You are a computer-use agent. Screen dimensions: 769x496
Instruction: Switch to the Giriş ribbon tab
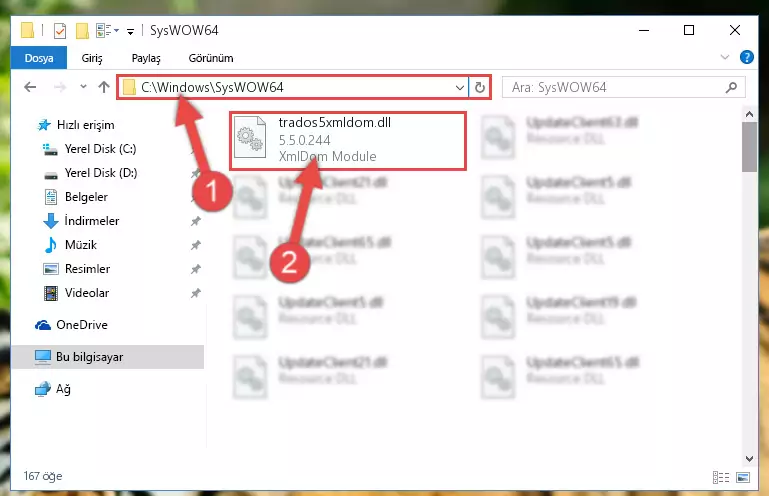coord(92,58)
